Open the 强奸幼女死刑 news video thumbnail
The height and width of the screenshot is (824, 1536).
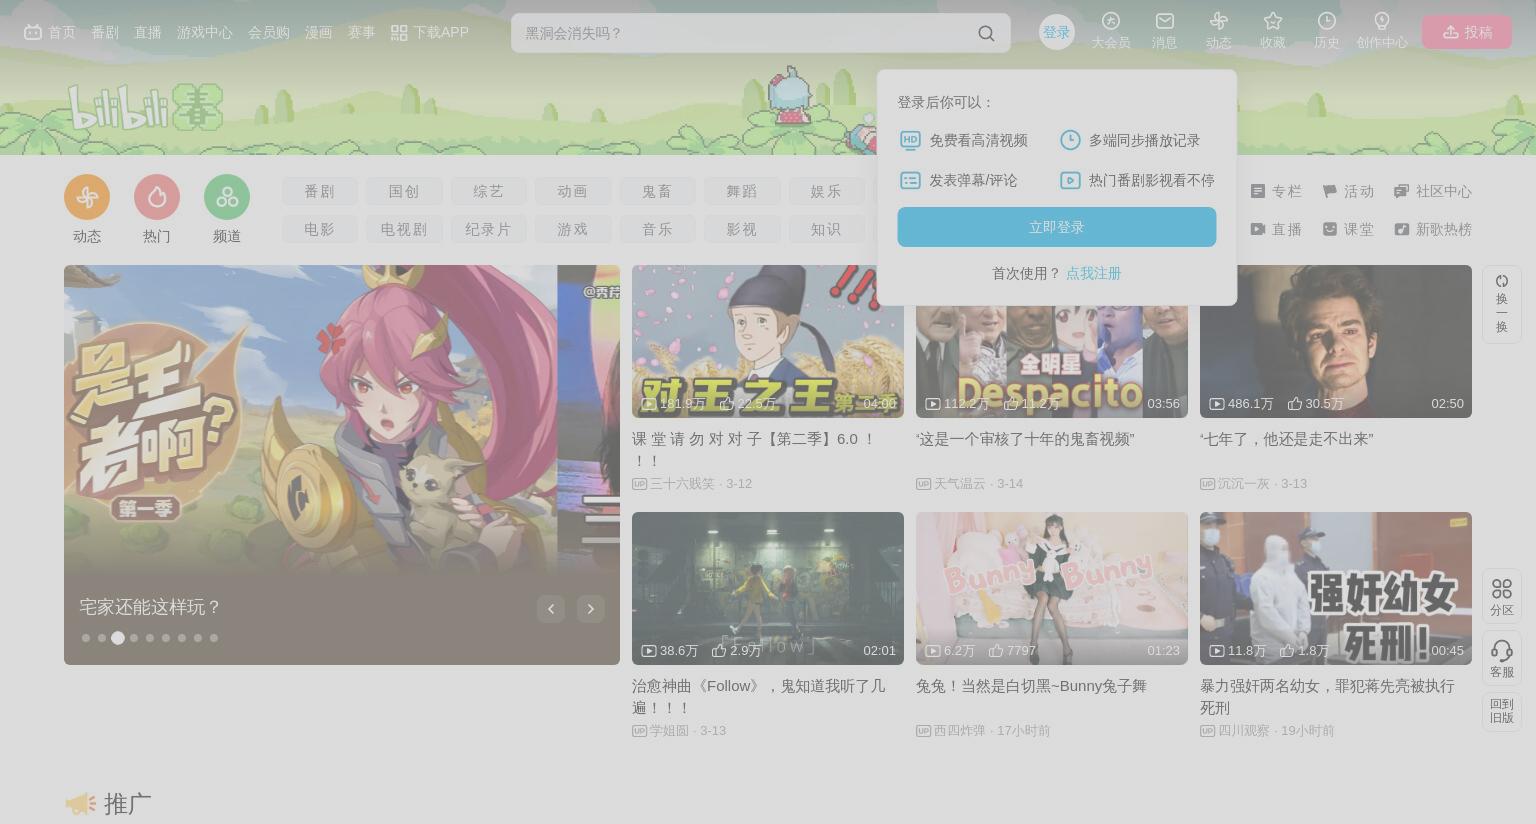pyautogui.click(x=1336, y=588)
